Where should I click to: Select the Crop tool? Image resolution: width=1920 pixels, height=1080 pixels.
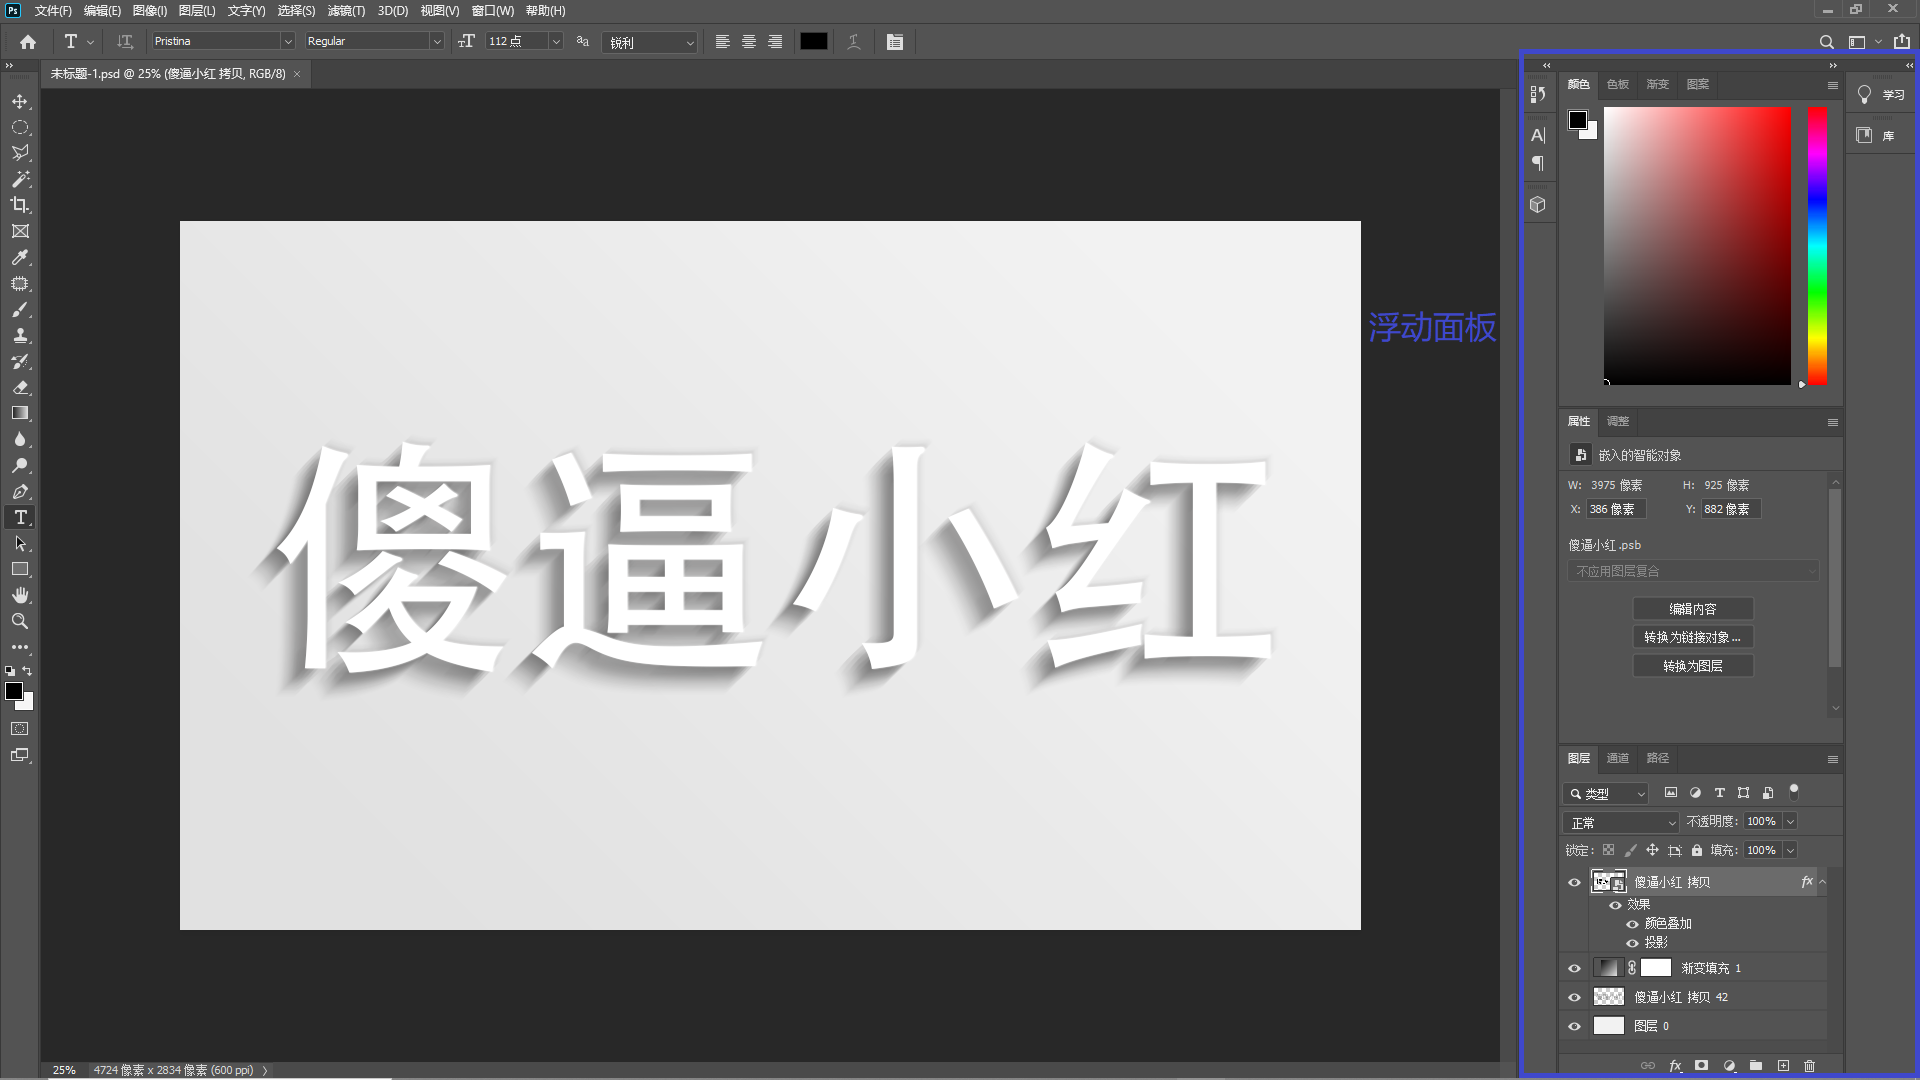tap(20, 205)
